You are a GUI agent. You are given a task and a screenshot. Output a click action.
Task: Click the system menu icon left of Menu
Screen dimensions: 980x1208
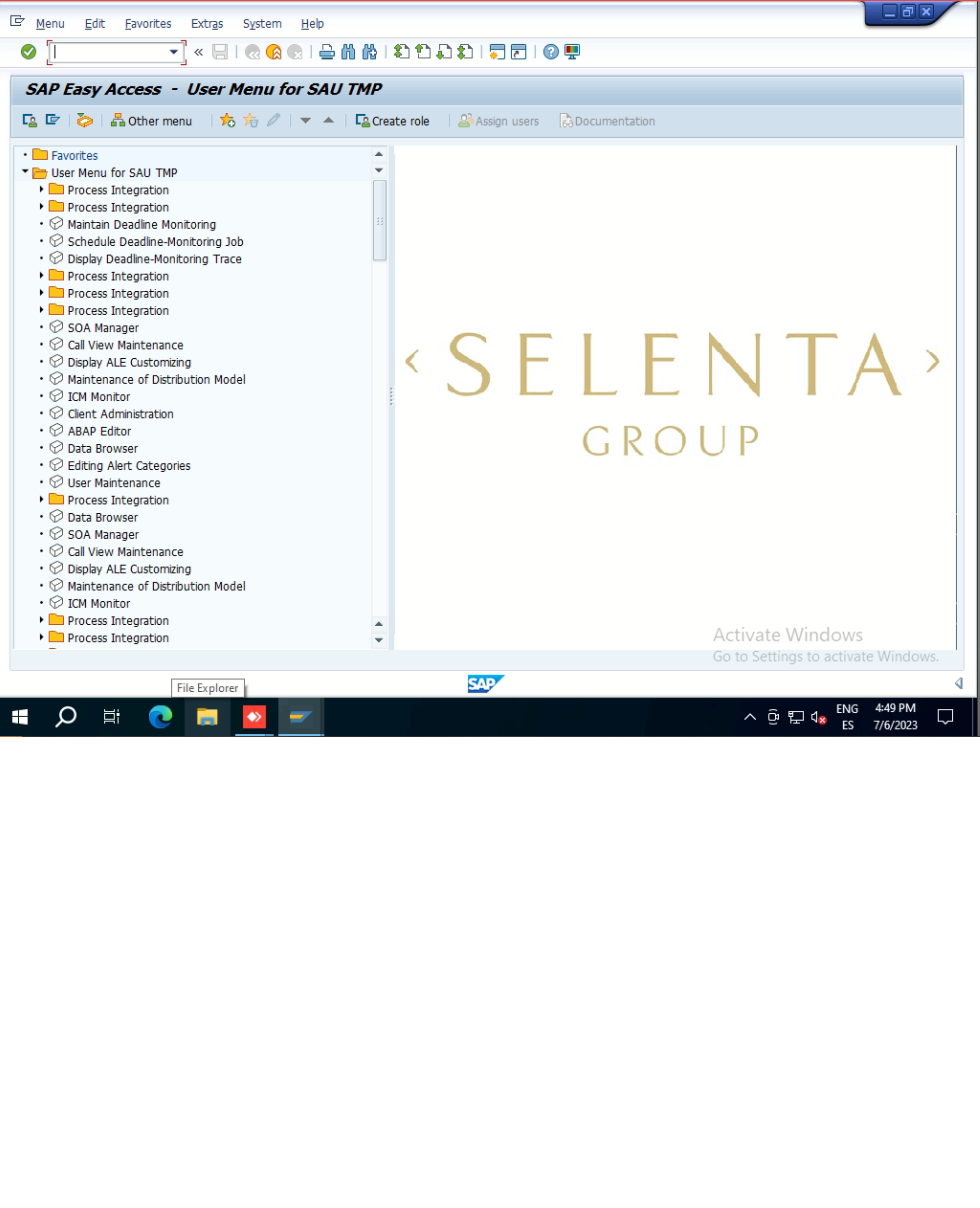[x=17, y=21]
